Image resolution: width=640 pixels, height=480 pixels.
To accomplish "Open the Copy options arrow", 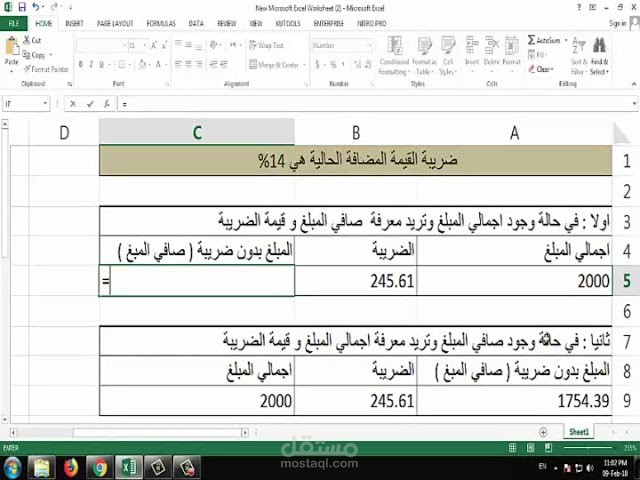I will [x=51, y=55].
